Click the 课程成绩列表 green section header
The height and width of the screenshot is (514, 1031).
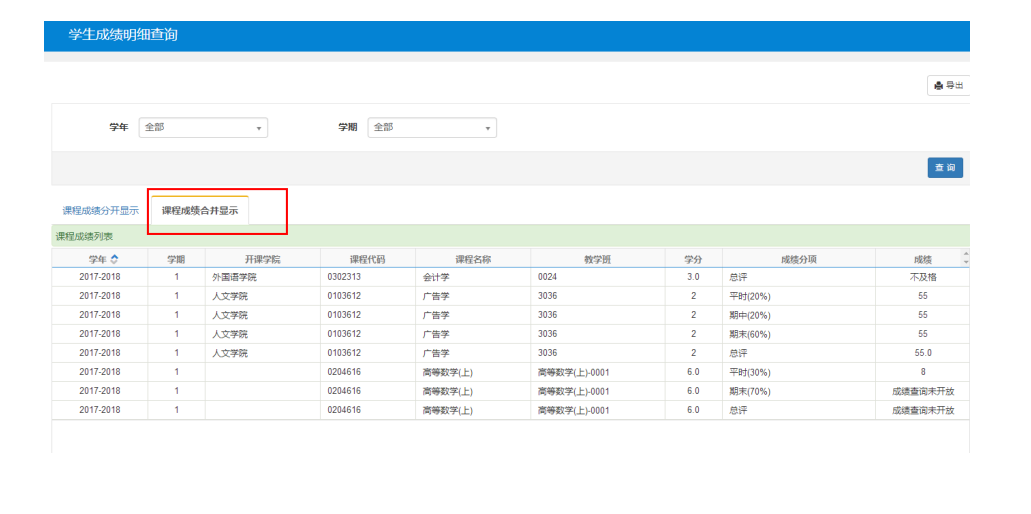click(x=84, y=237)
